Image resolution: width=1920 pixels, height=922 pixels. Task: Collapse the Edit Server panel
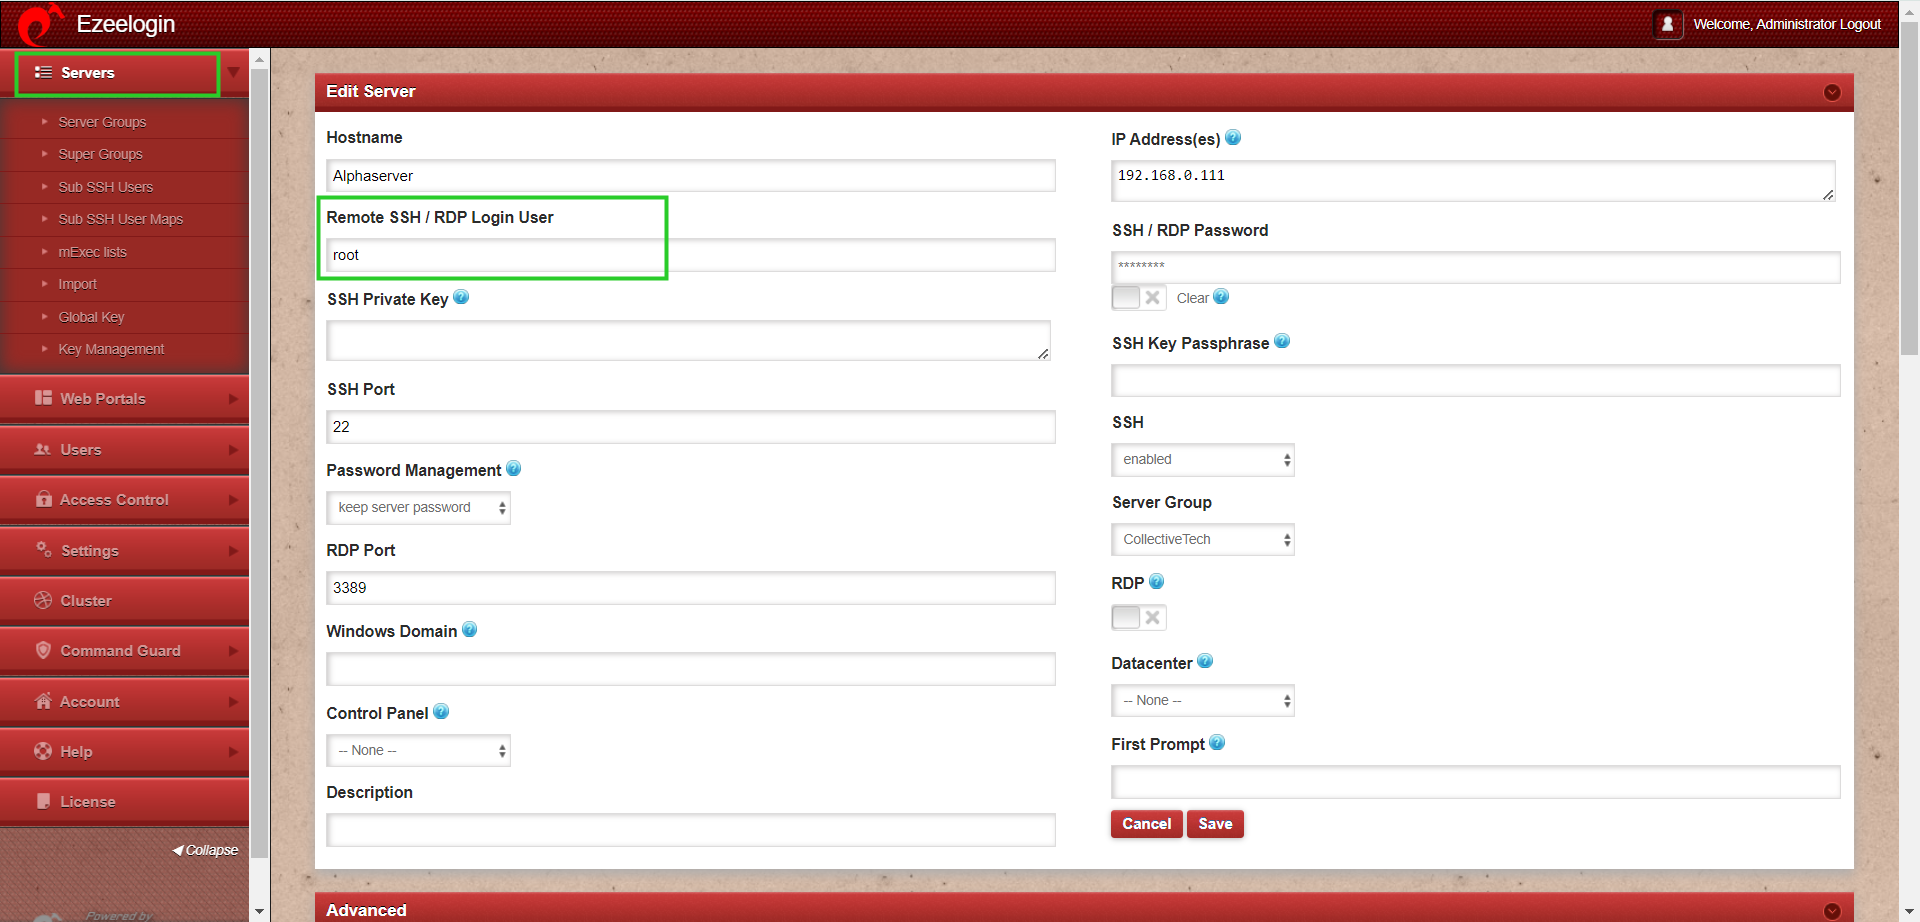point(1832,92)
